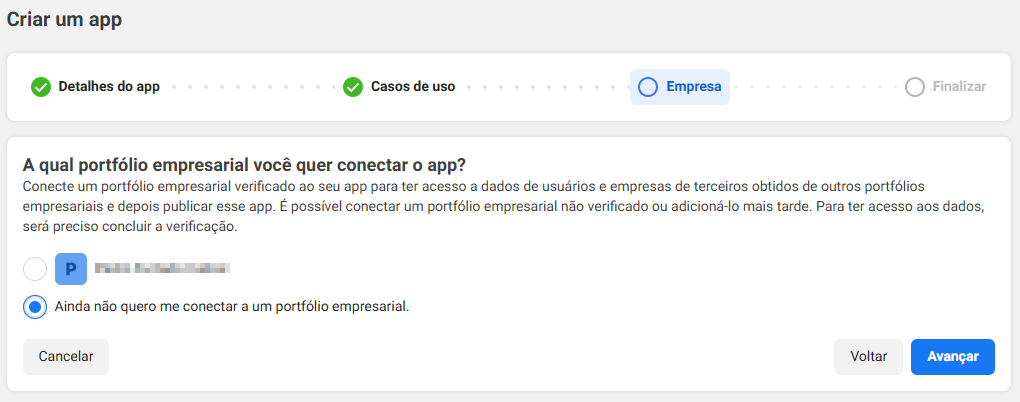This screenshot has width=1020, height=402.
Task: Jump to the Finalizar step
Action: [x=960, y=87]
